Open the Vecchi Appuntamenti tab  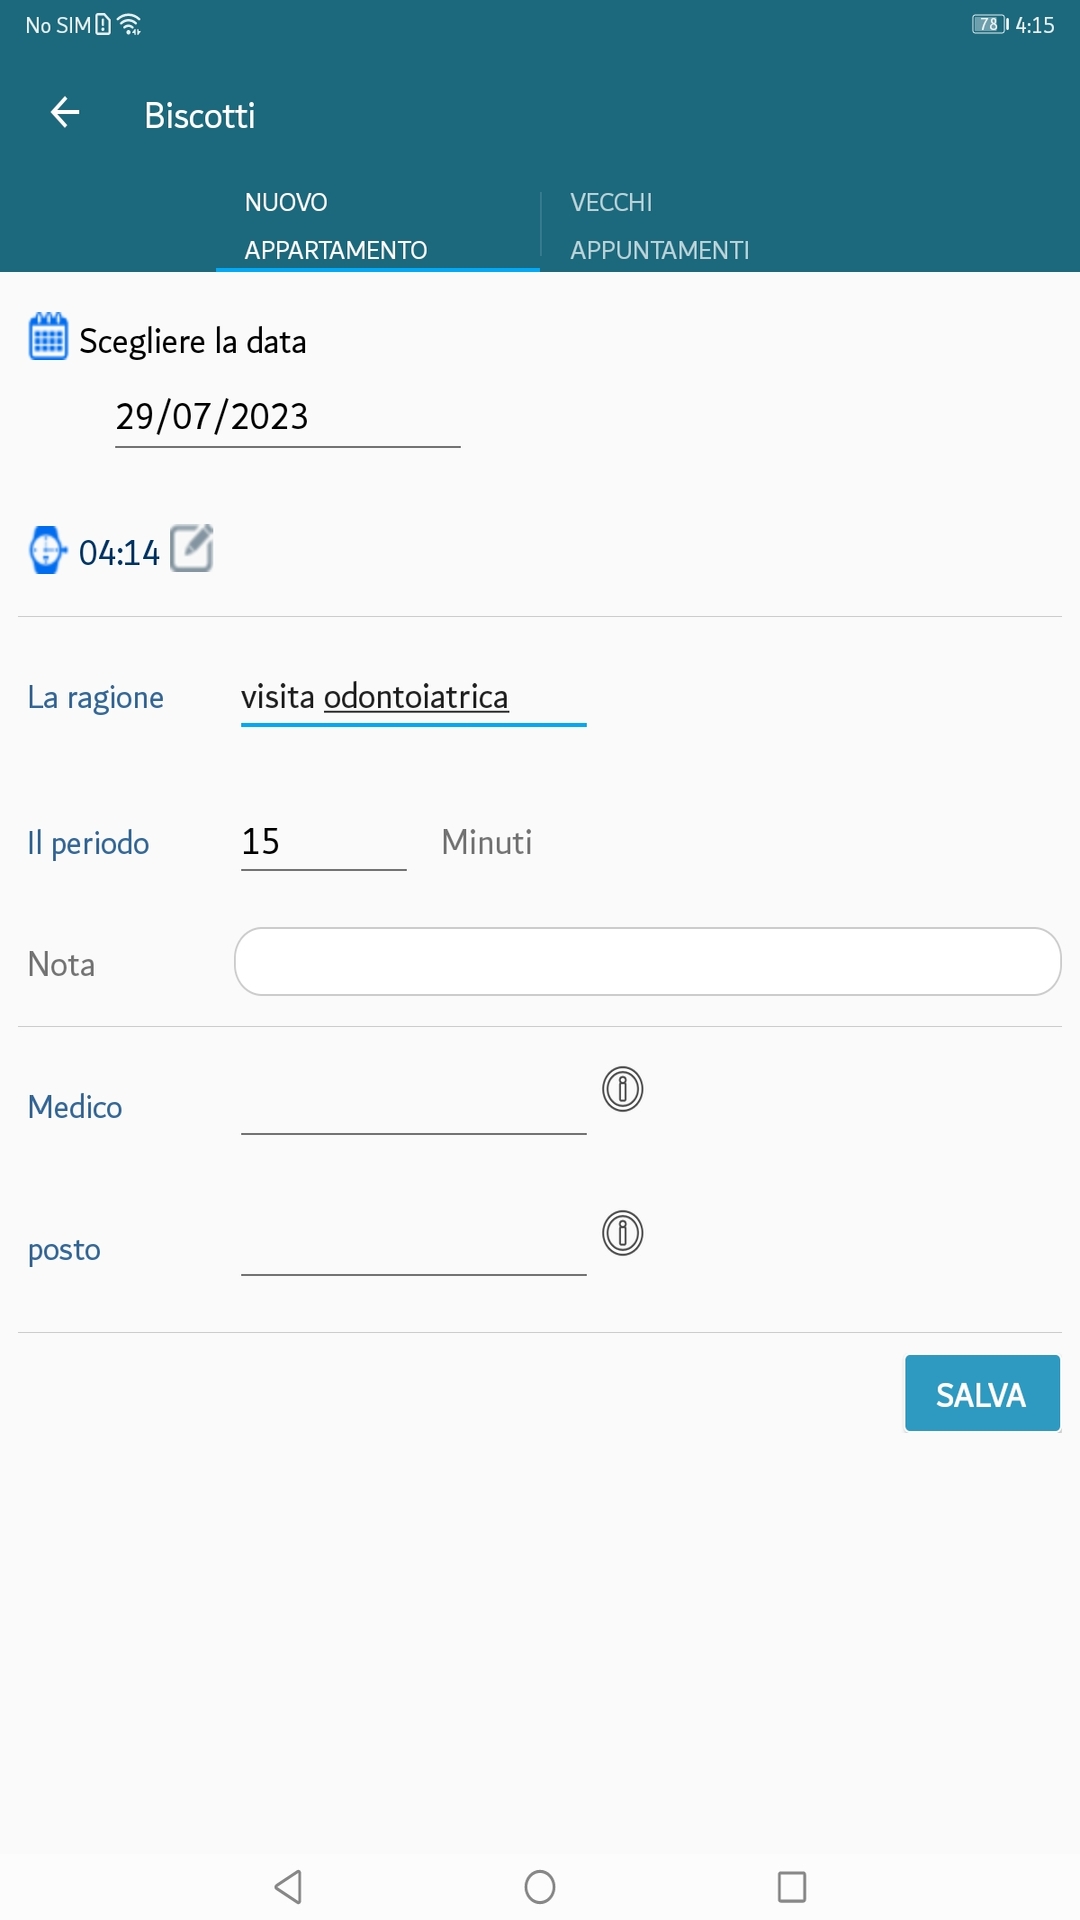click(660, 226)
